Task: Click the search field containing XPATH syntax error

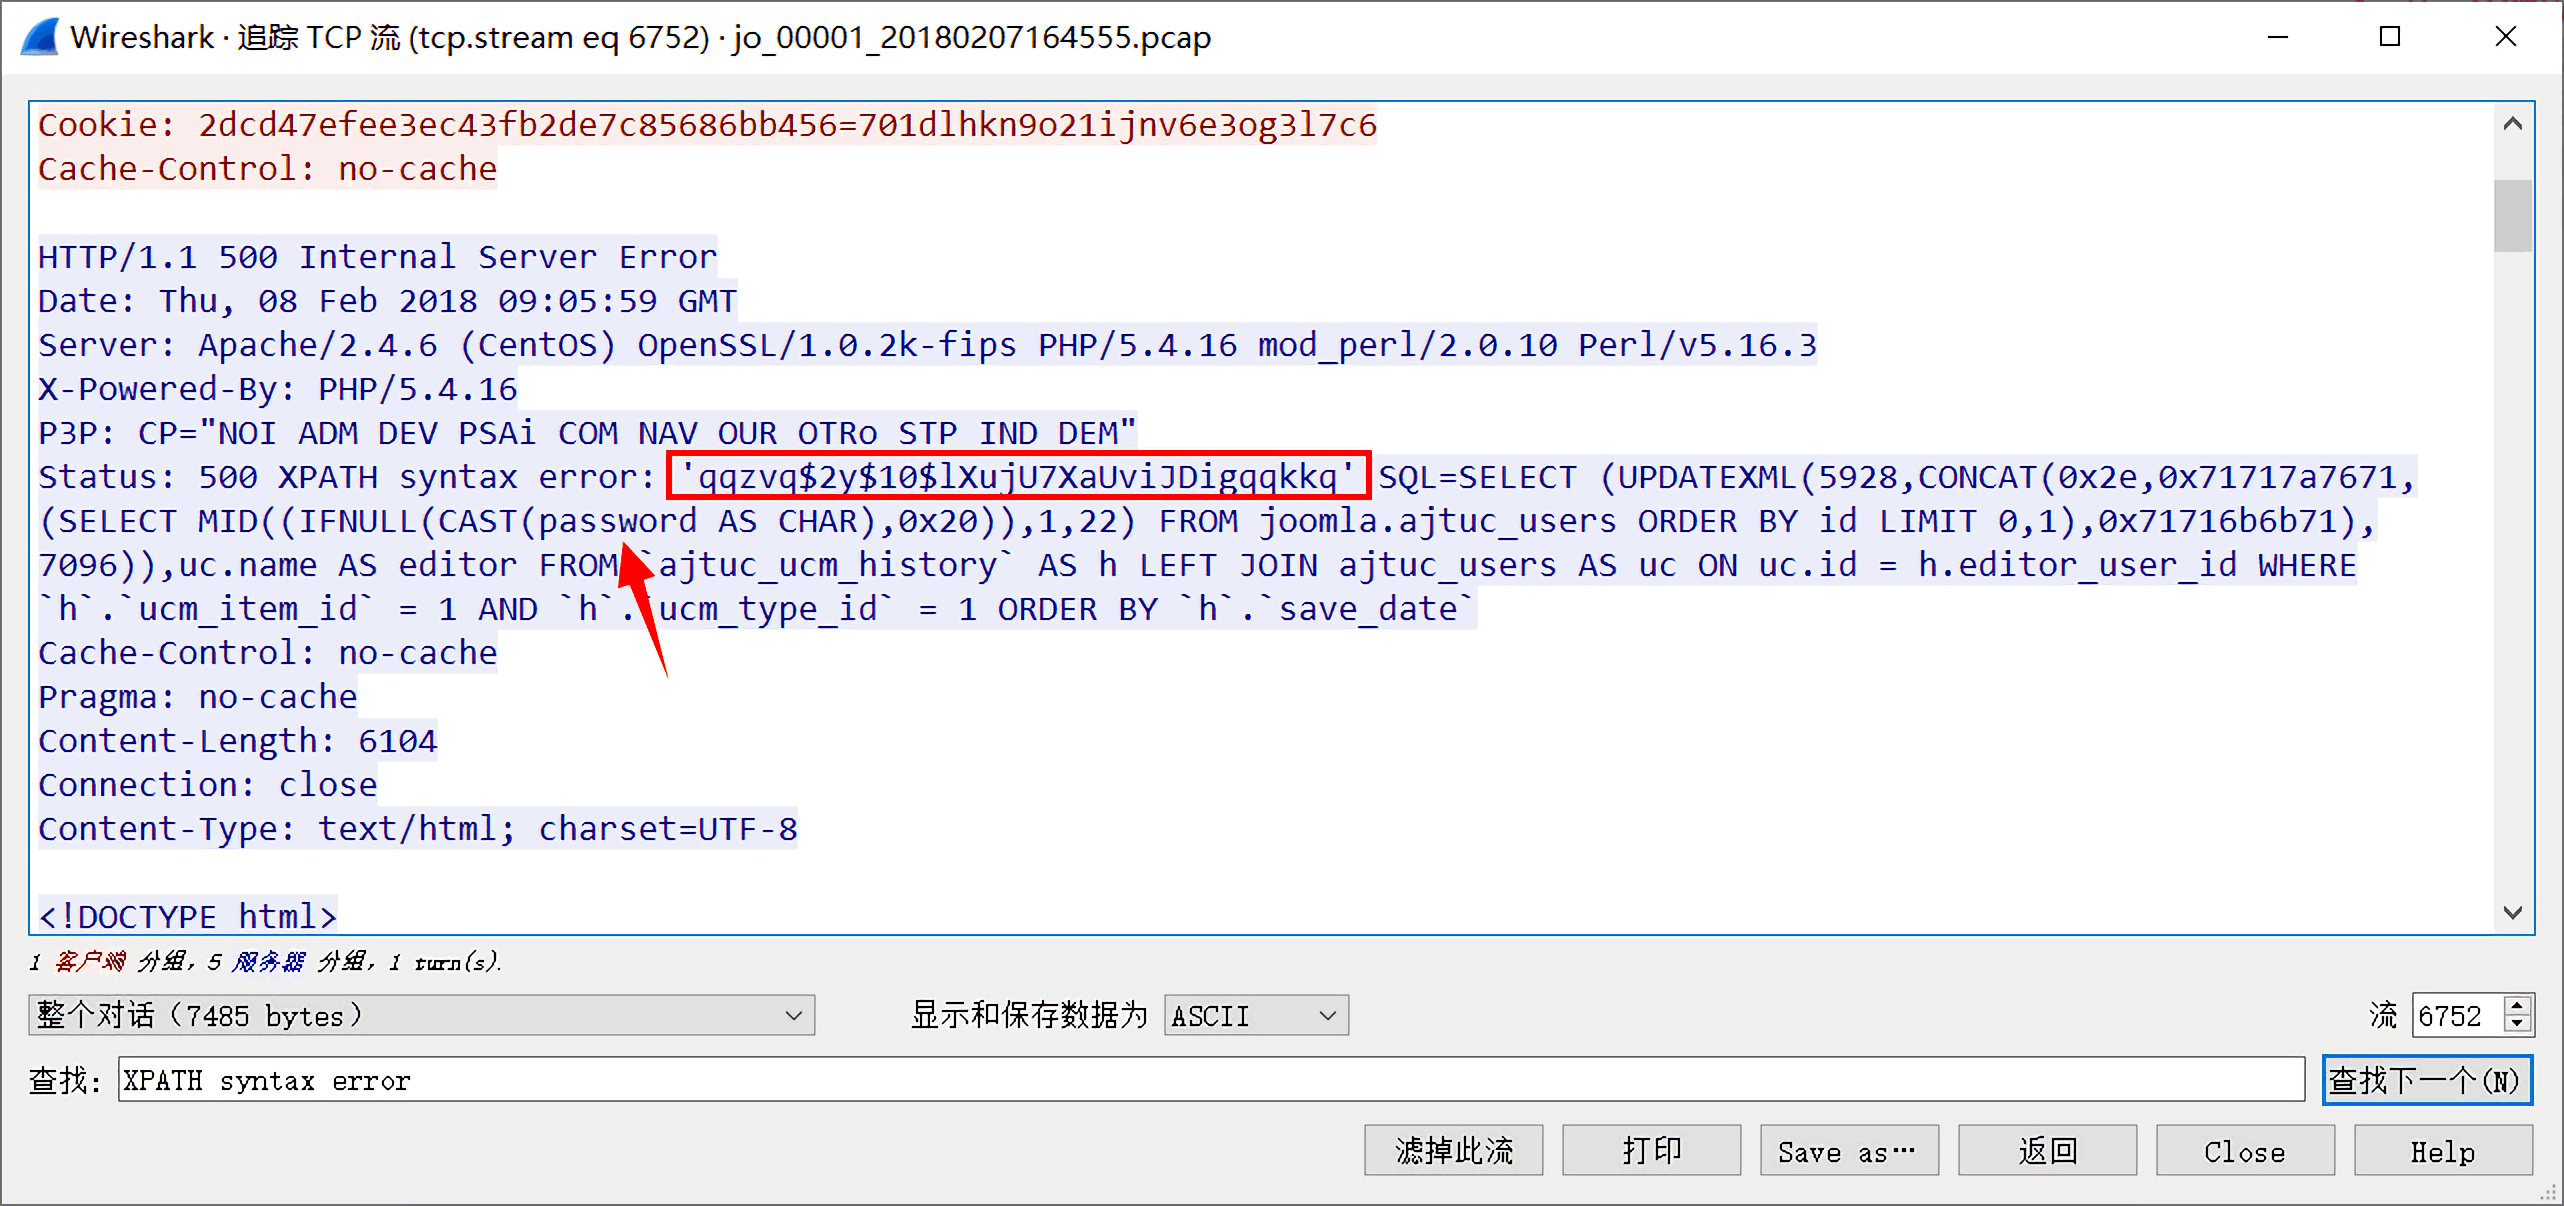Action: (1211, 1080)
